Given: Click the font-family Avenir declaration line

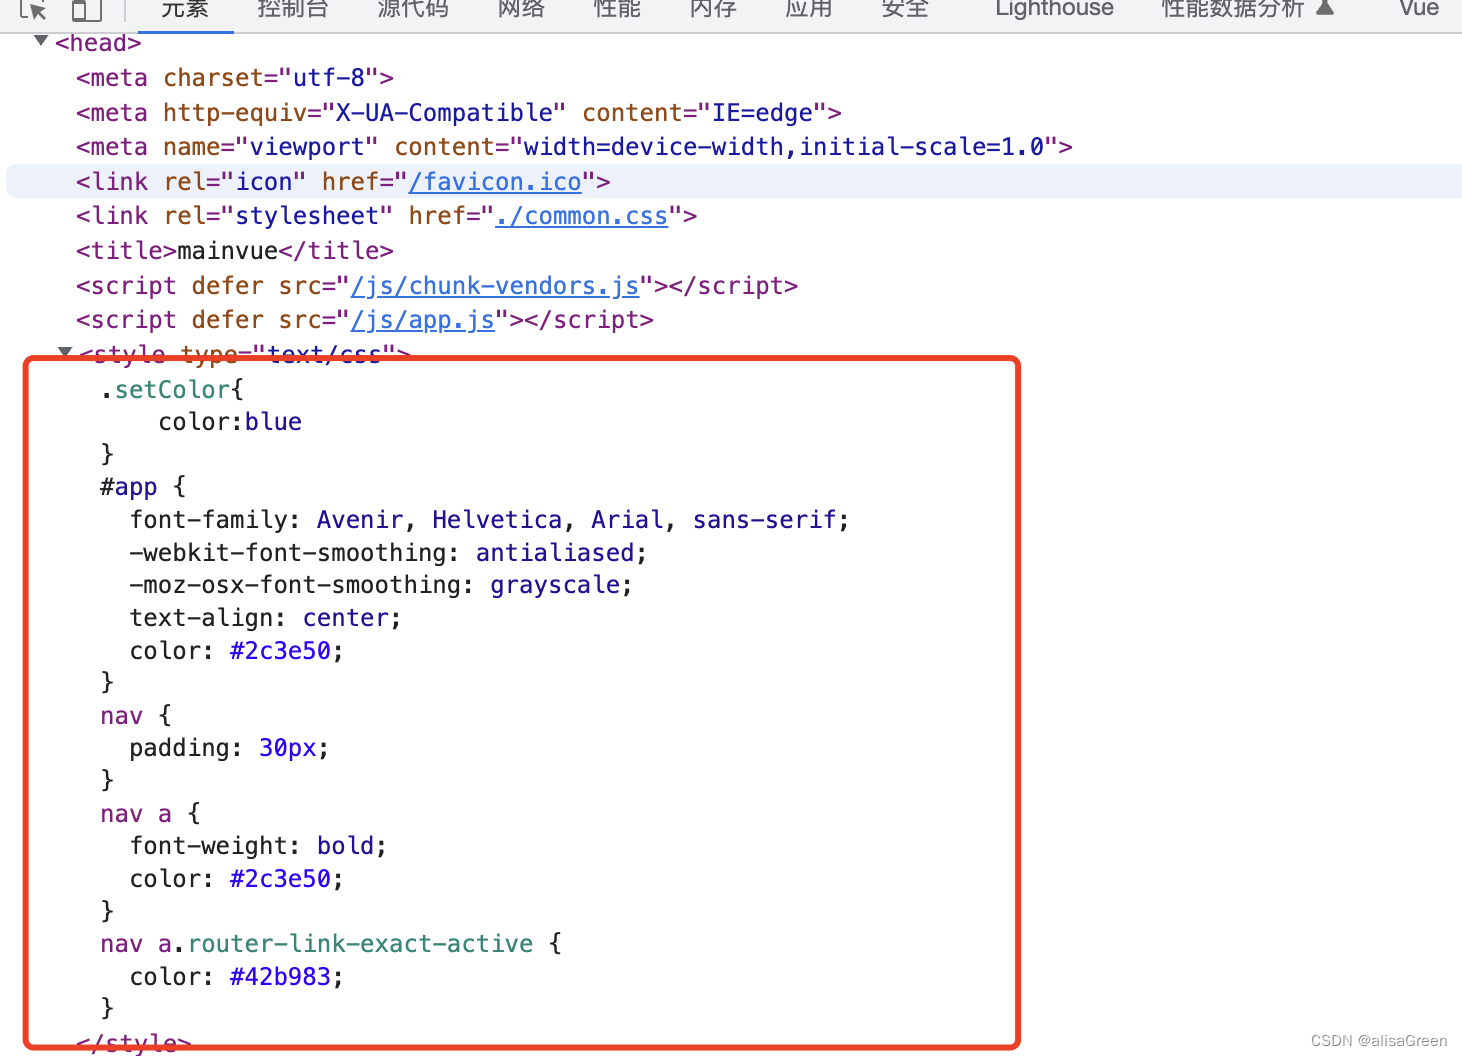Looking at the screenshot, I should tap(489, 520).
